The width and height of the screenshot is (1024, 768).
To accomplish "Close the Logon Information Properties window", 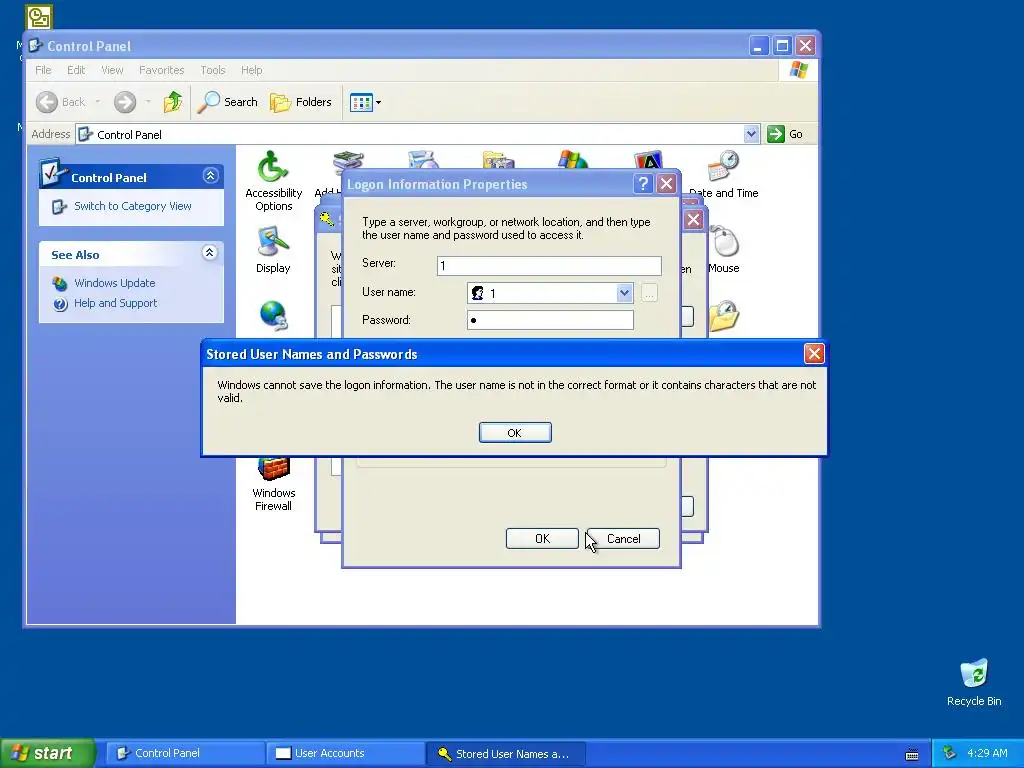I will (666, 184).
